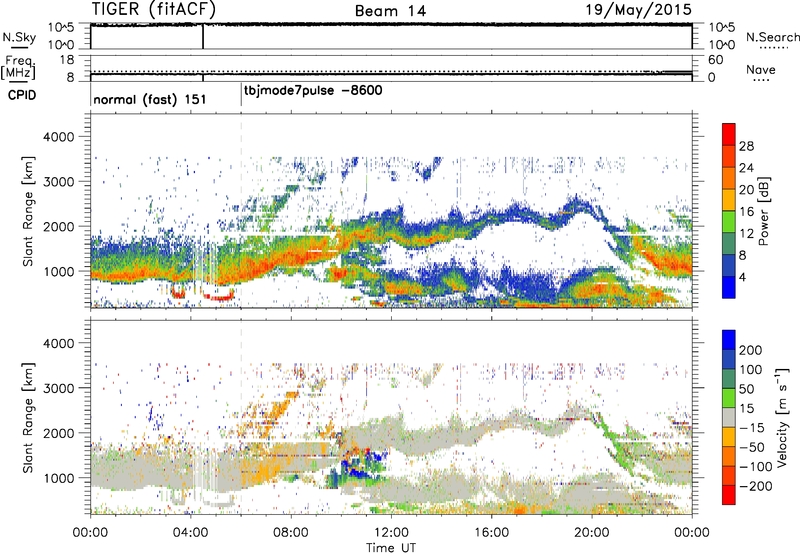800x554 pixels.
Task: Click the frequency axis value '18'
Action: 66,60
